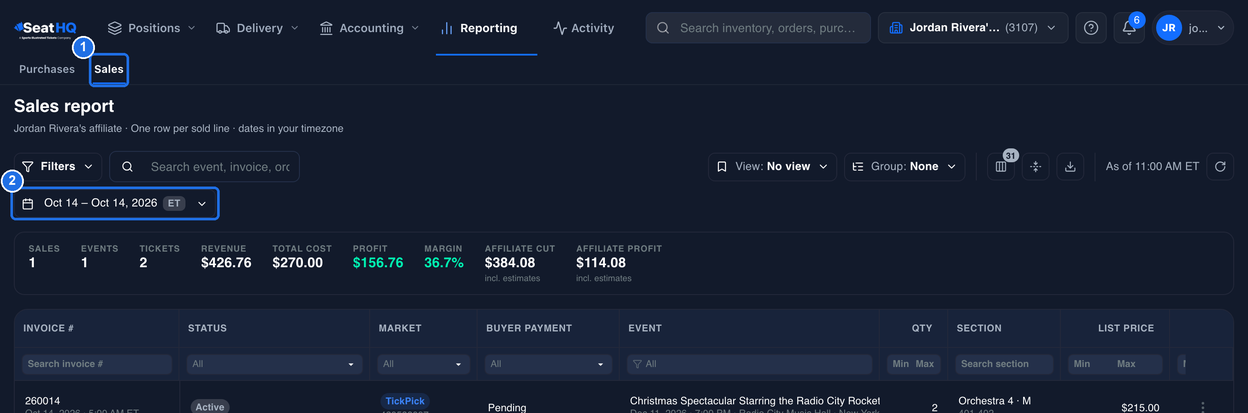1248x413 pixels.
Task: Open the Group: None dropdown
Action: [x=904, y=166]
